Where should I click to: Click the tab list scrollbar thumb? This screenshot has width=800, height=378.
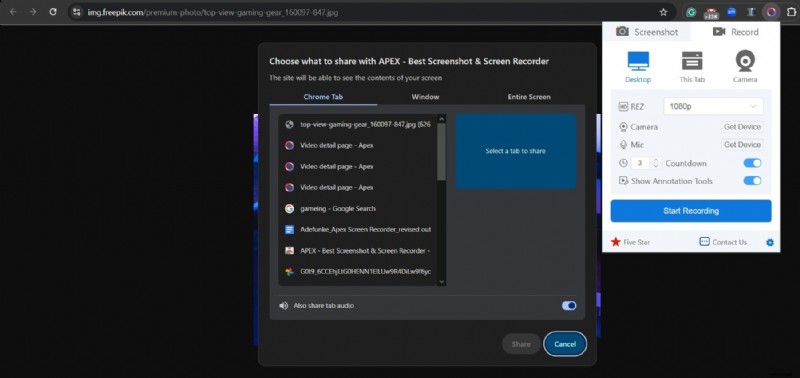[441, 152]
